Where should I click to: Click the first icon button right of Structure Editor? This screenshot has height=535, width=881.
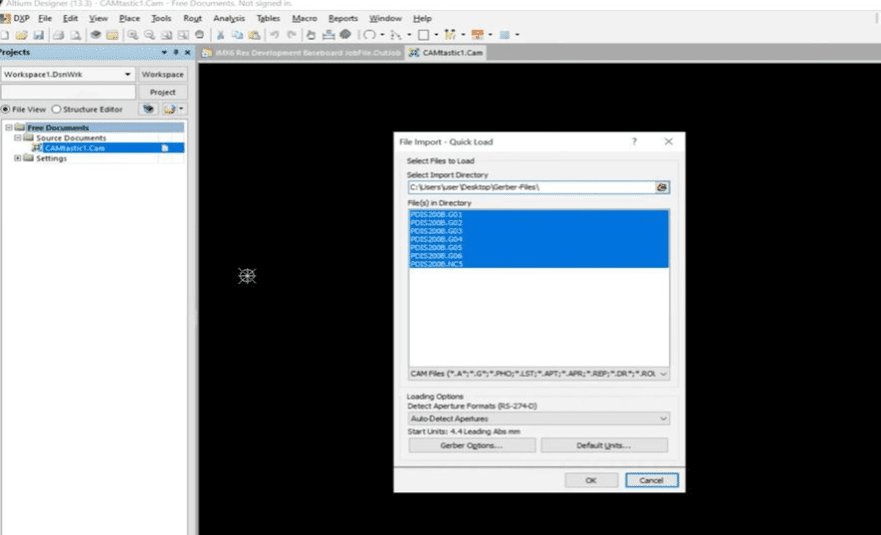click(x=148, y=109)
